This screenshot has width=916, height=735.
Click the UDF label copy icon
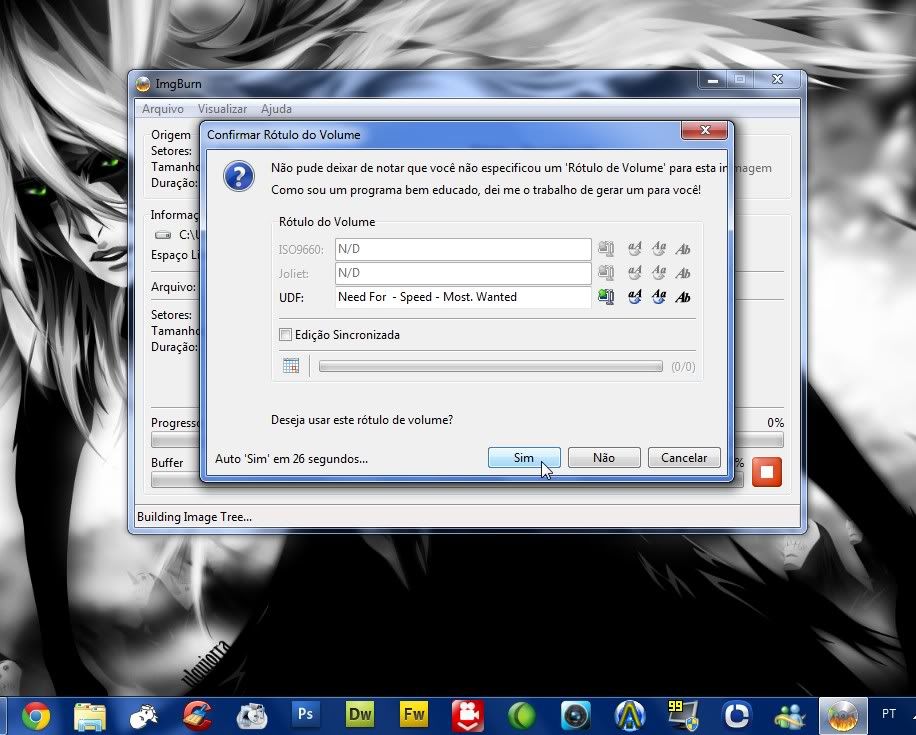pyautogui.click(x=605, y=297)
